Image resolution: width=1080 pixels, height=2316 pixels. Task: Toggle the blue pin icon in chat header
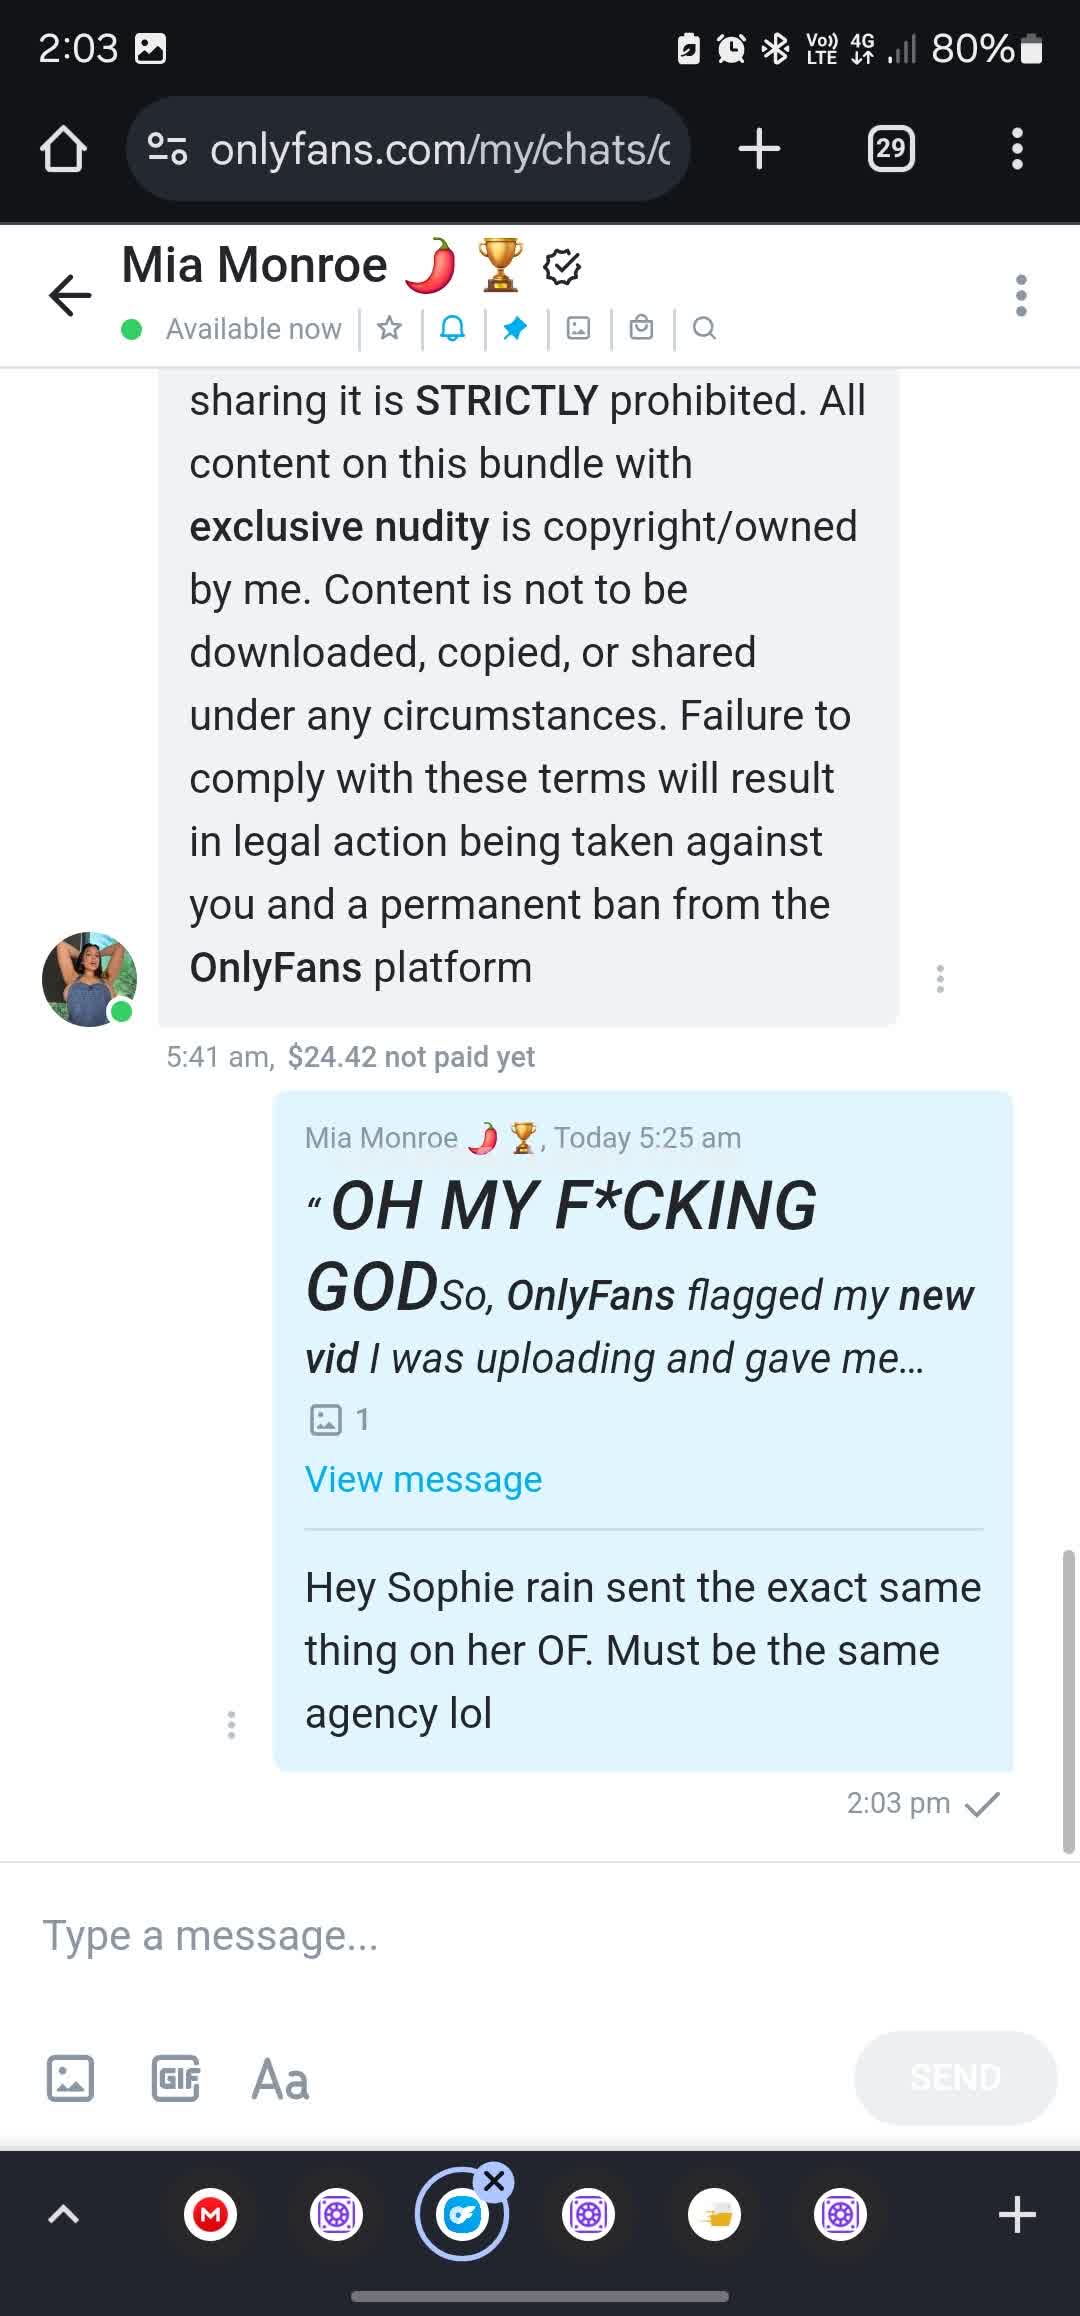tap(515, 328)
